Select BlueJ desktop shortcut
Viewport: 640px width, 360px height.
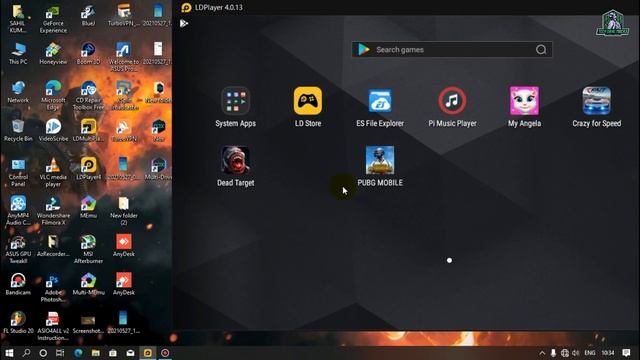(88, 16)
